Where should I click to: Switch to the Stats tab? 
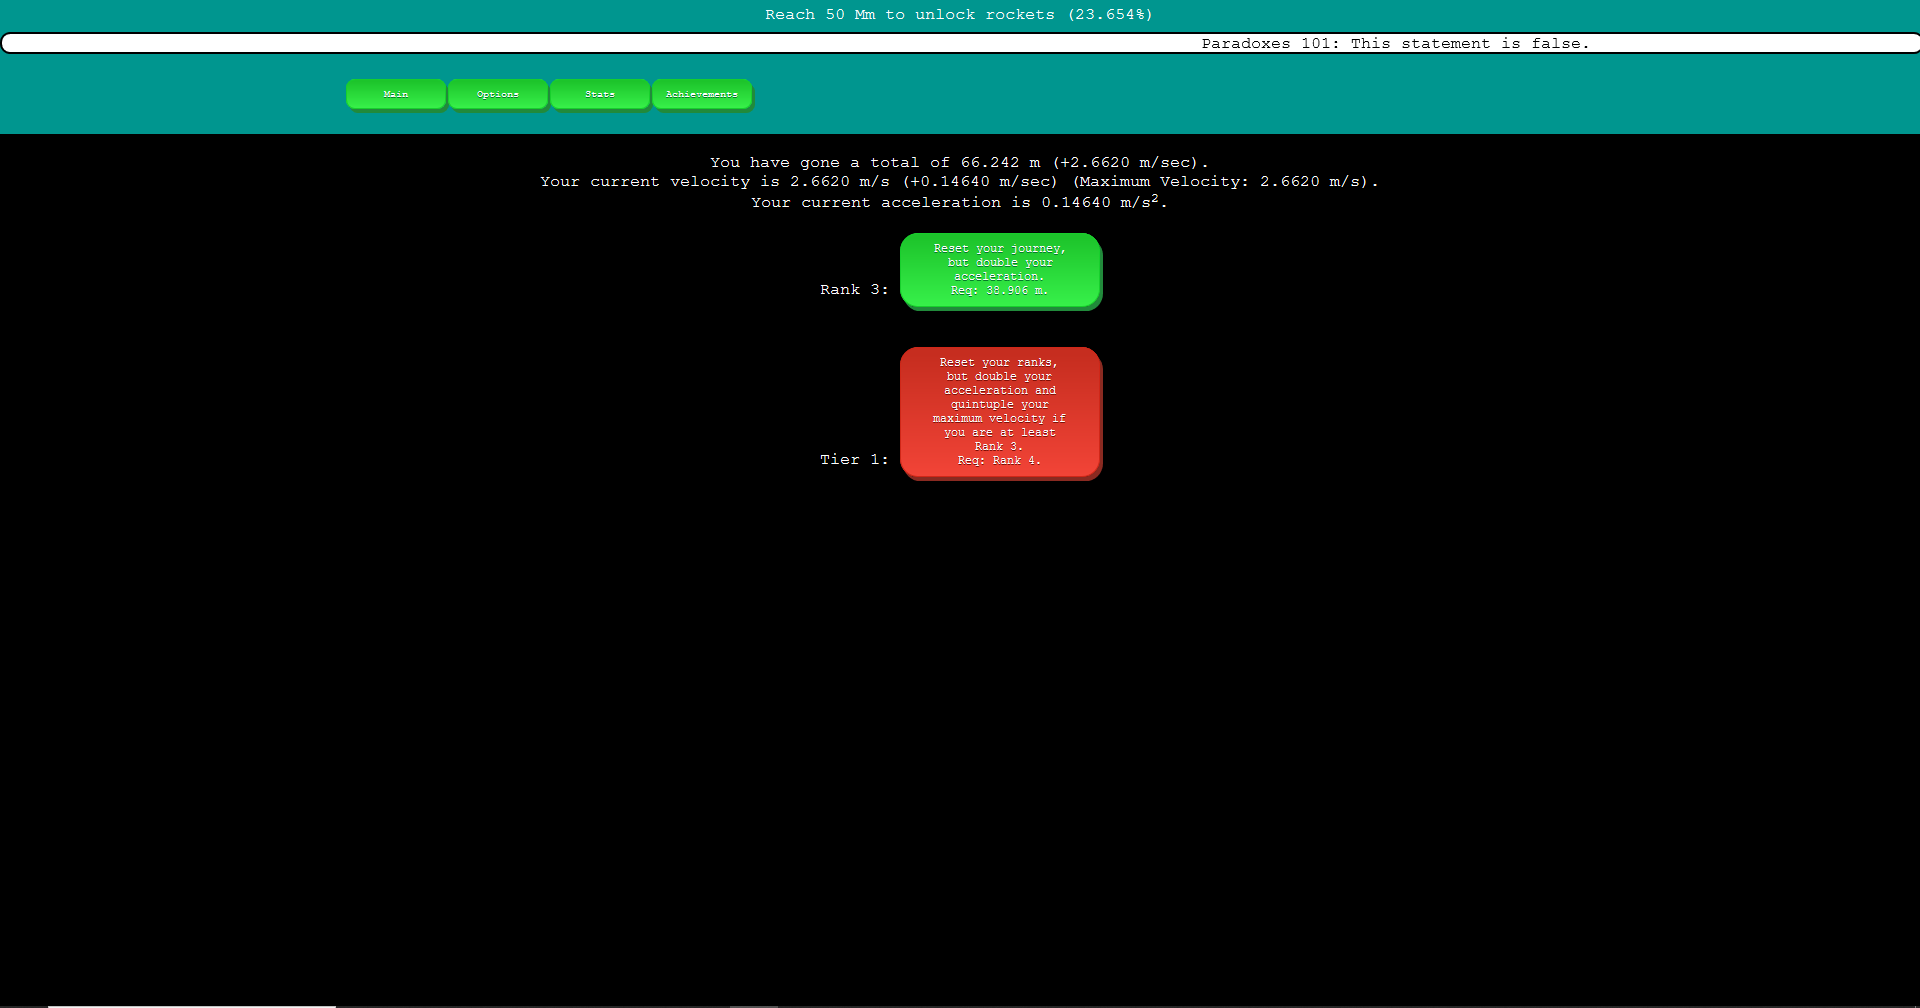coord(600,94)
